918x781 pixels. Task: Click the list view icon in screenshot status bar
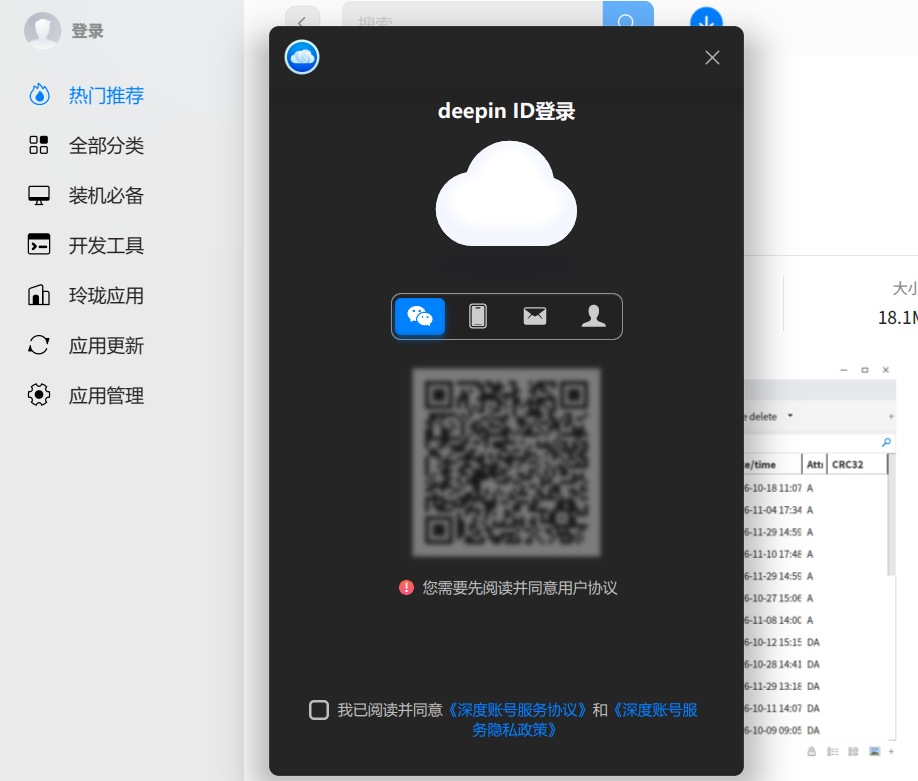coord(833,751)
